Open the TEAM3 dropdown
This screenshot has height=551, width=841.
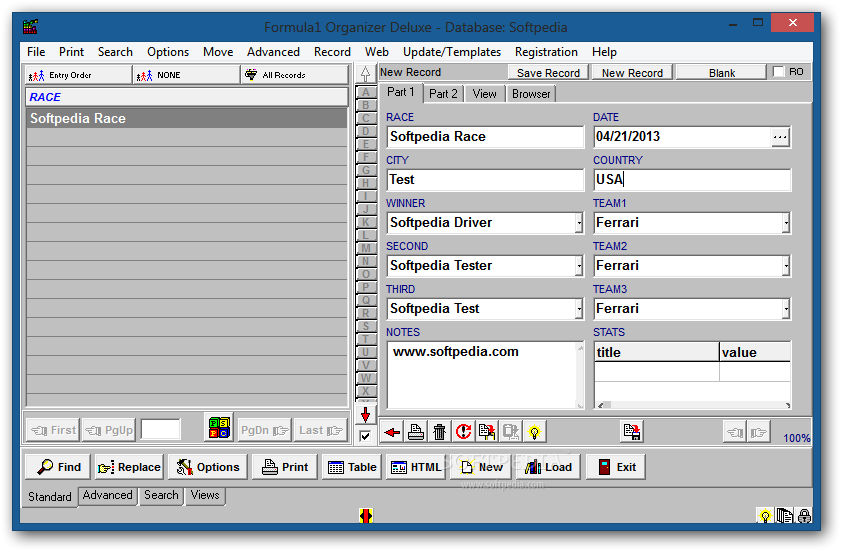click(x=786, y=308)
